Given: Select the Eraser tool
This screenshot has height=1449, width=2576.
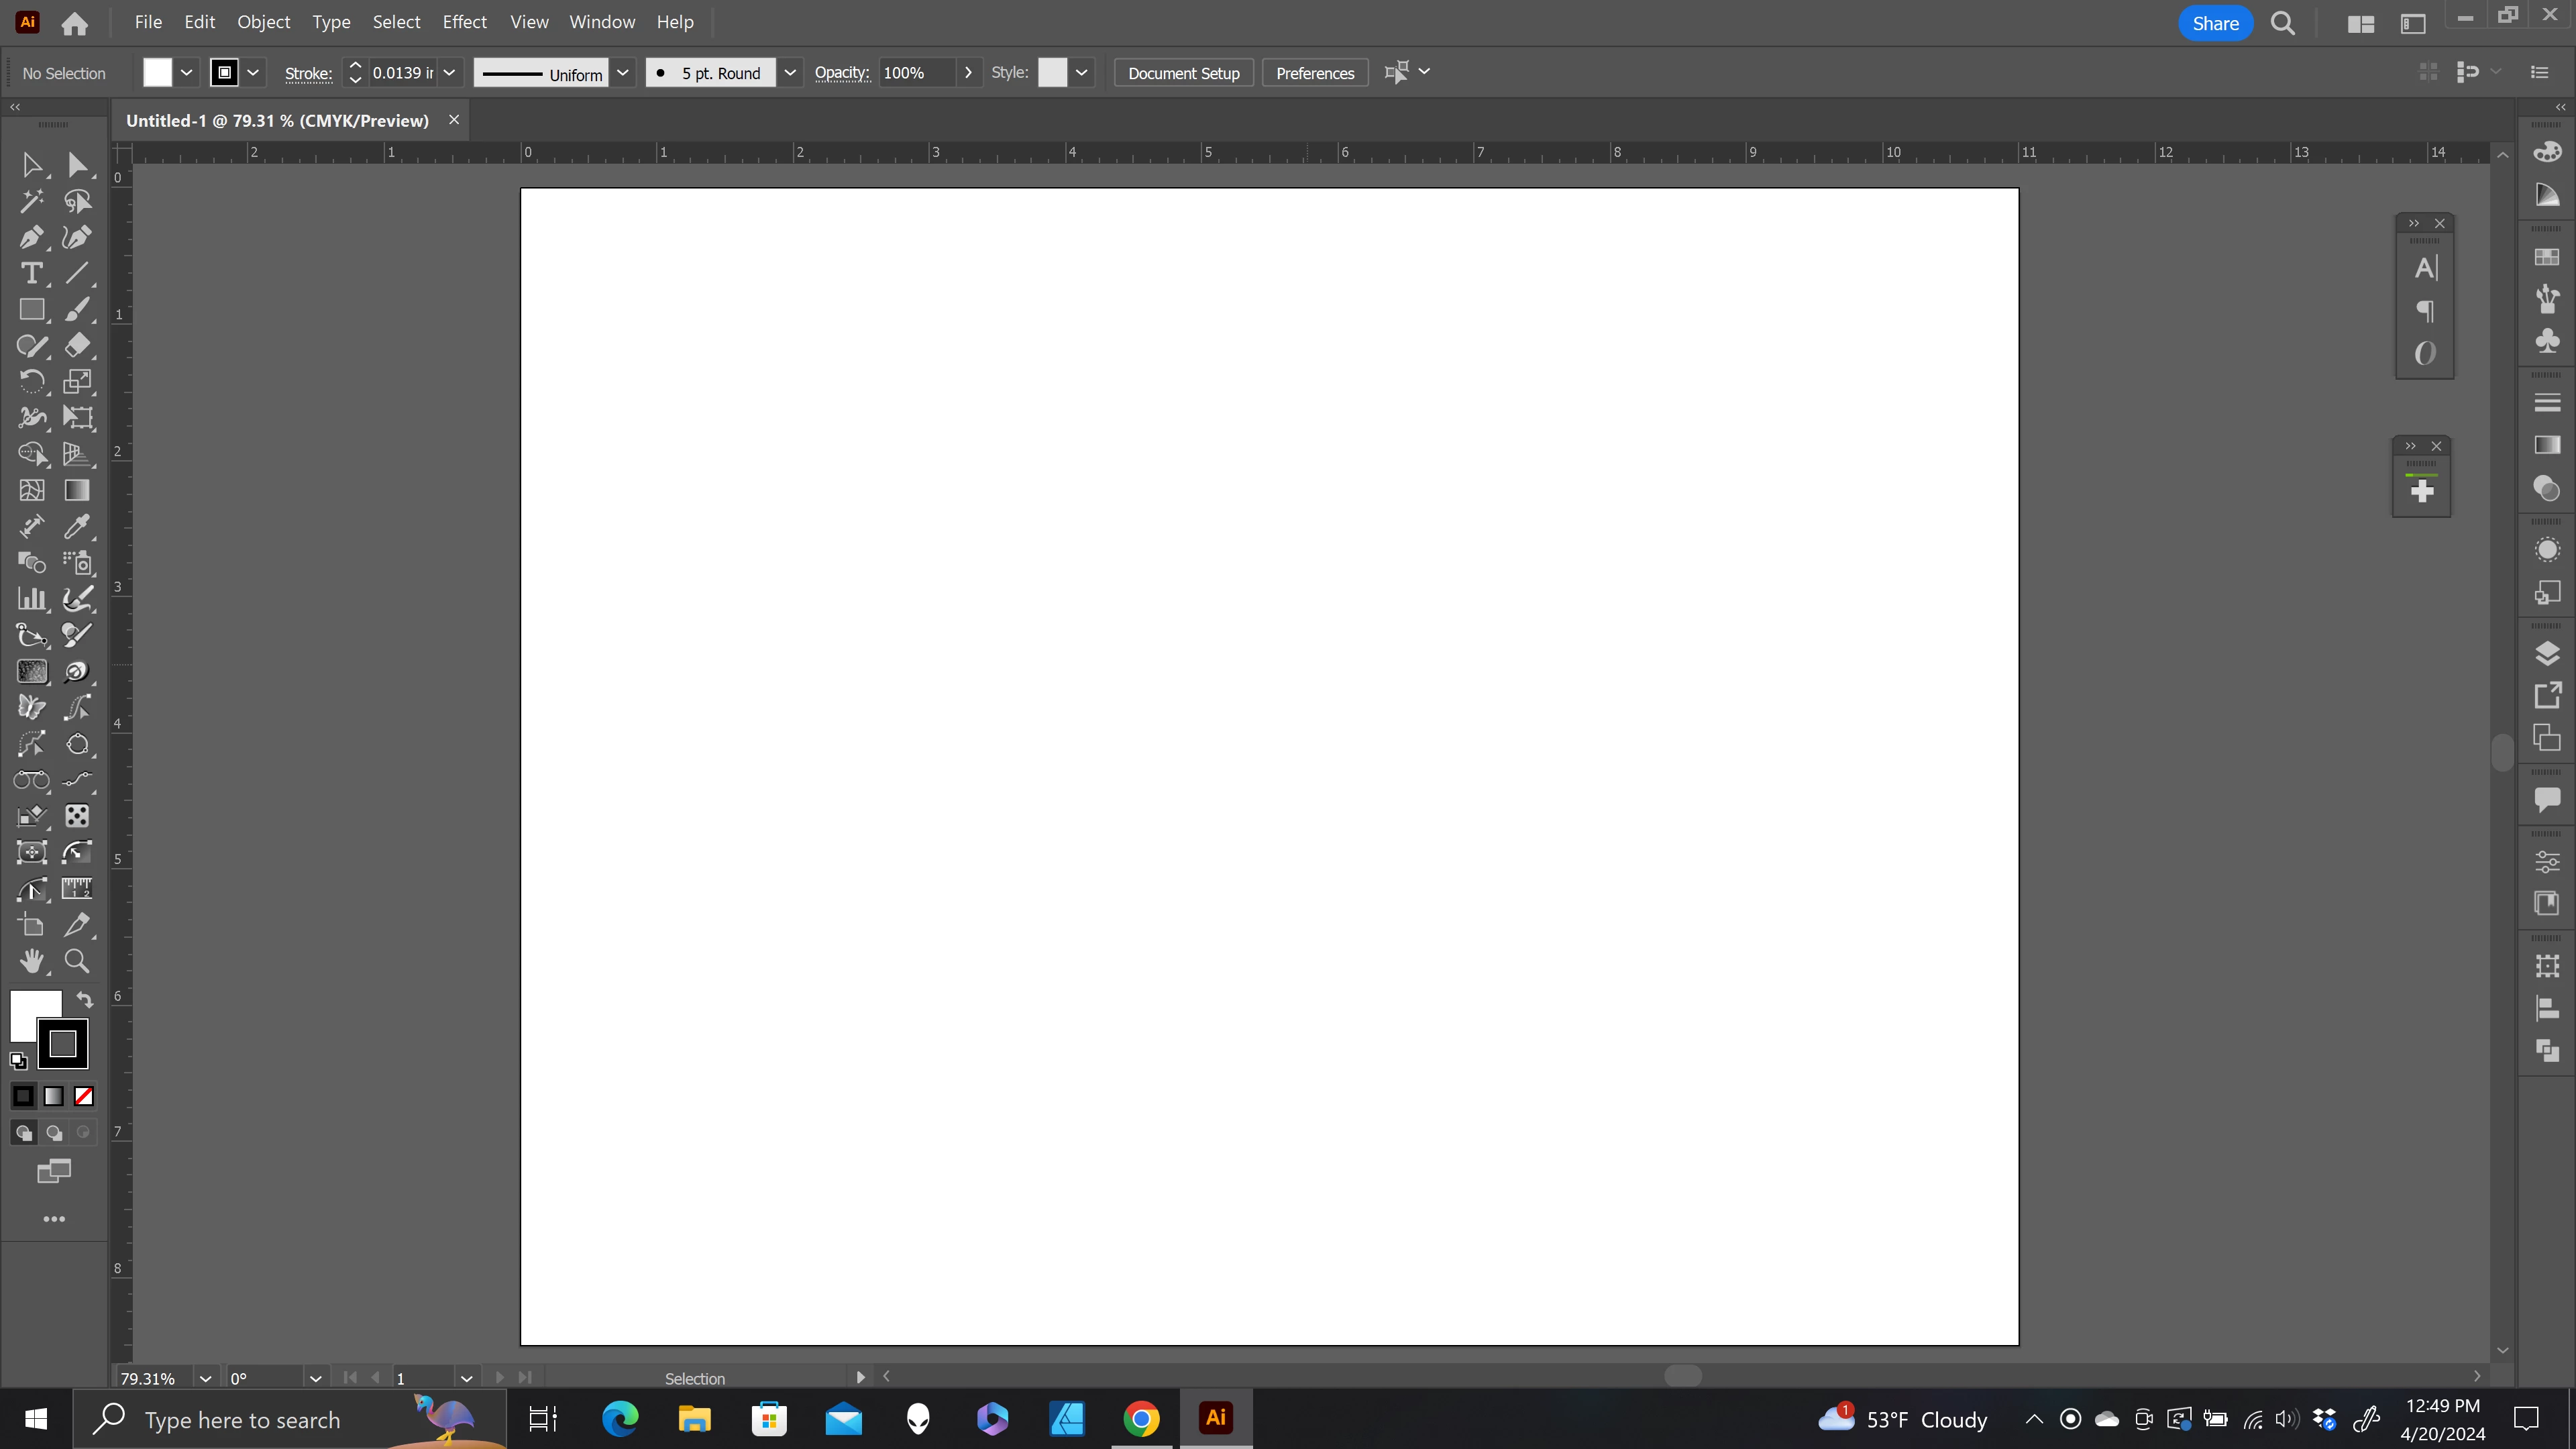Looking at the screenshot, I should tap(77, 346).
